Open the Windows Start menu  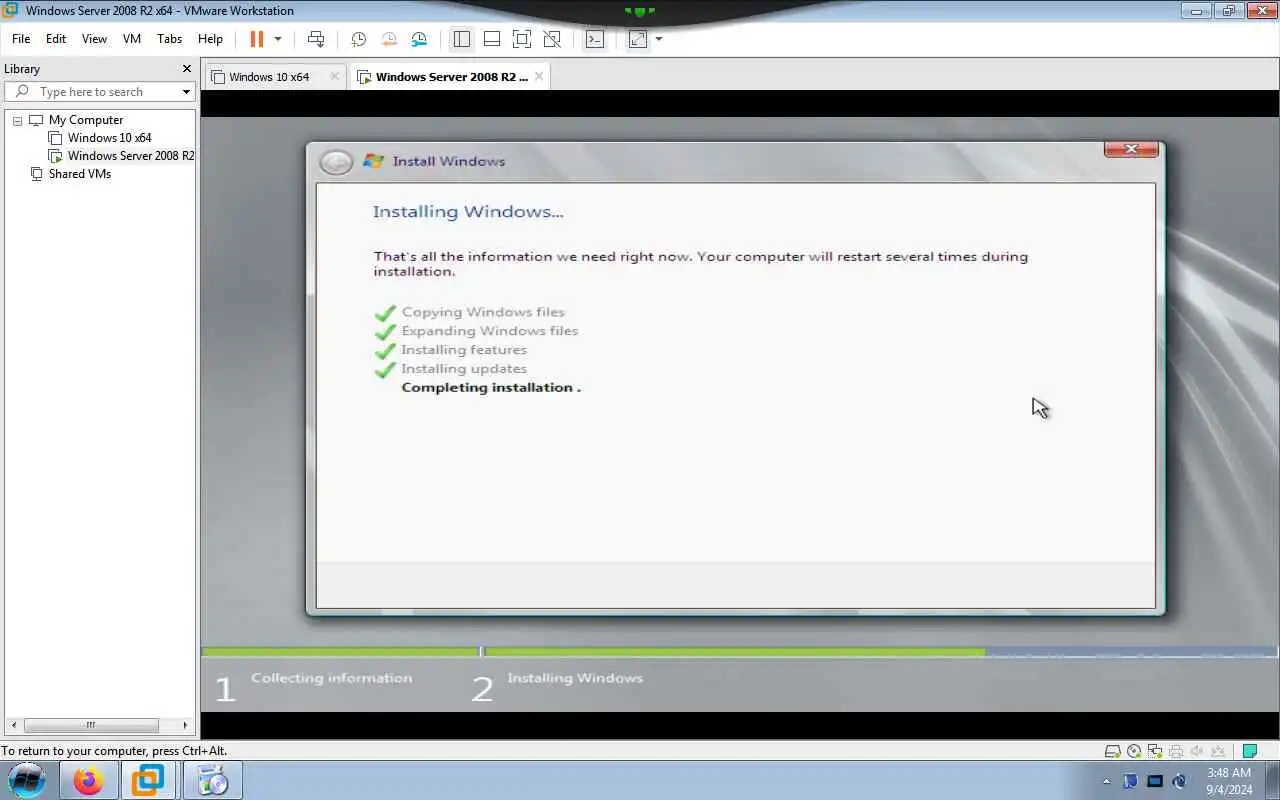tap(27, 780)
